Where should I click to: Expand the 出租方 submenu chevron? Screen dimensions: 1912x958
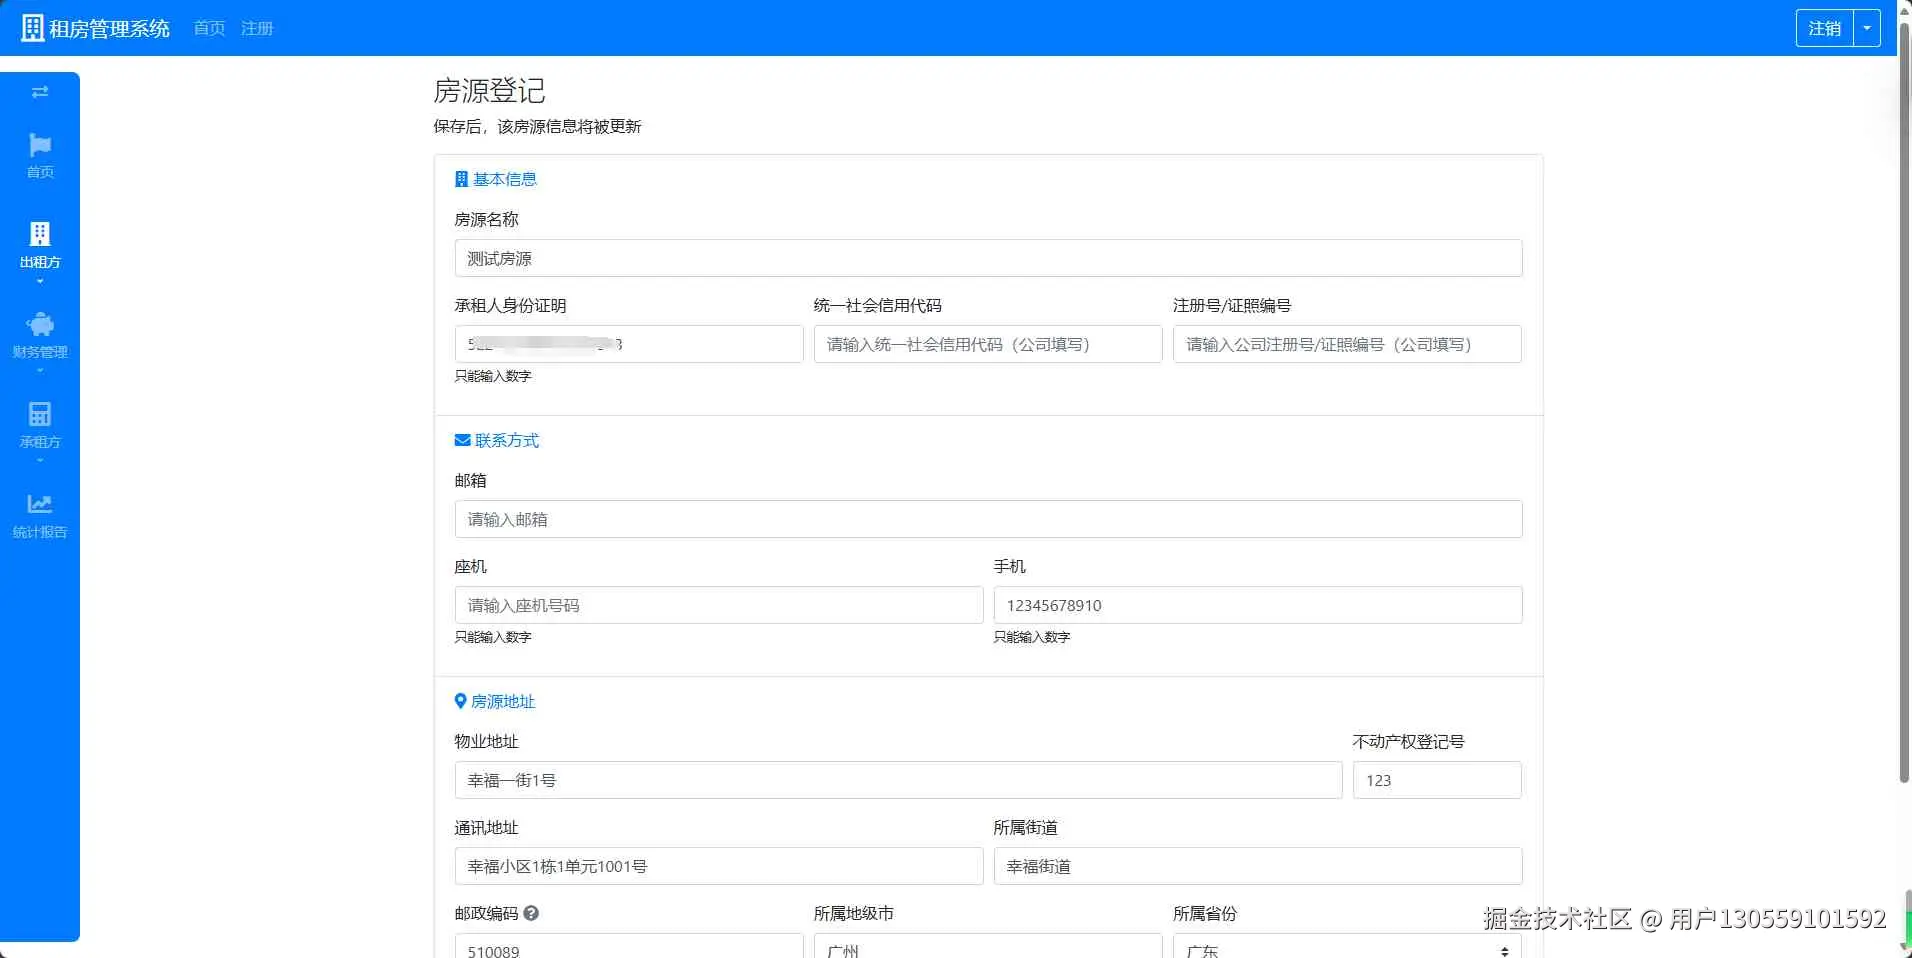(40, 282)
